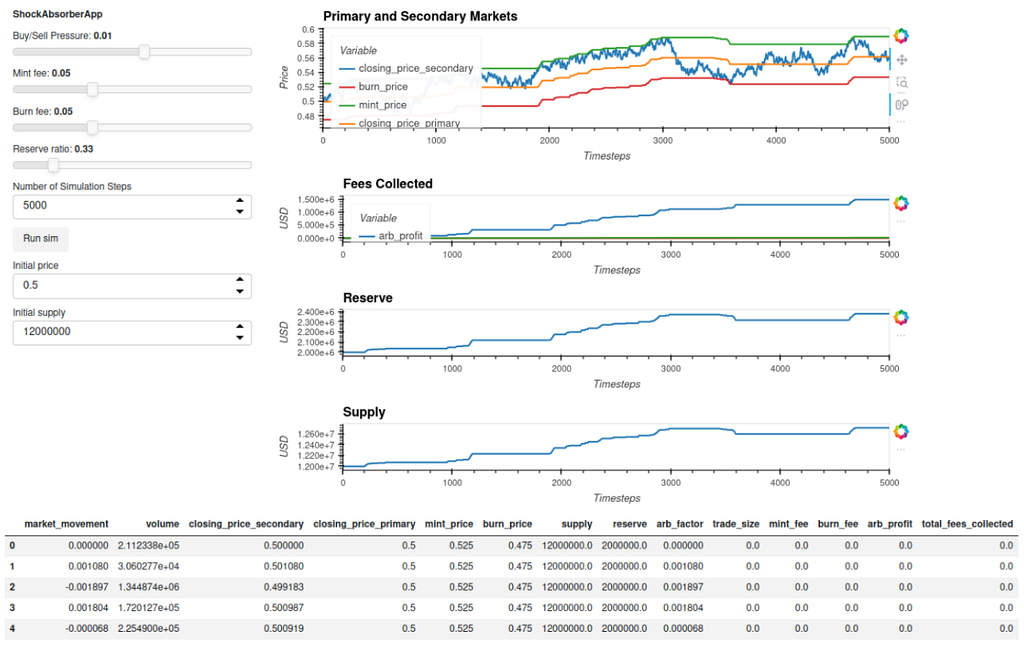This screenshot has height=645, width=1024.
Task: Click the Initial supply input field
Action: click(132, 332)
